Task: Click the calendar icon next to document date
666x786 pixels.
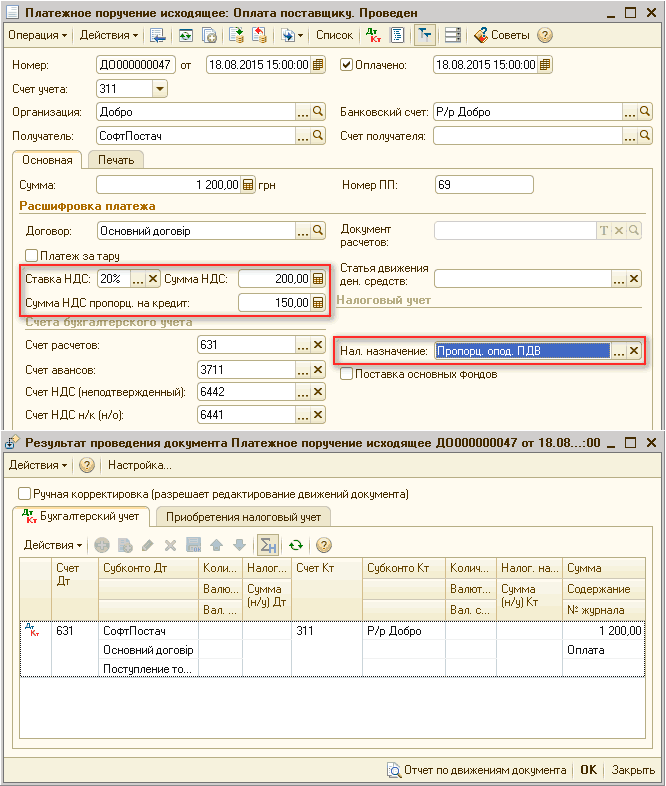Action: click(x=318, y=65)
